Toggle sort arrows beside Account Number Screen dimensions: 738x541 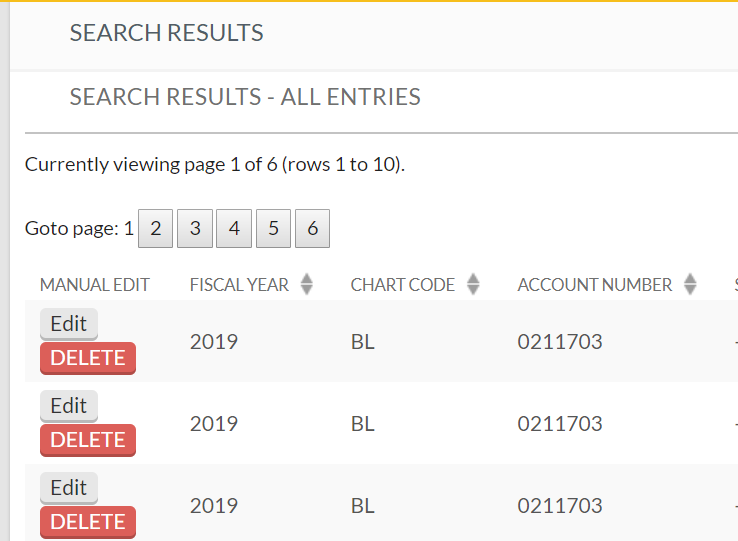690,285
